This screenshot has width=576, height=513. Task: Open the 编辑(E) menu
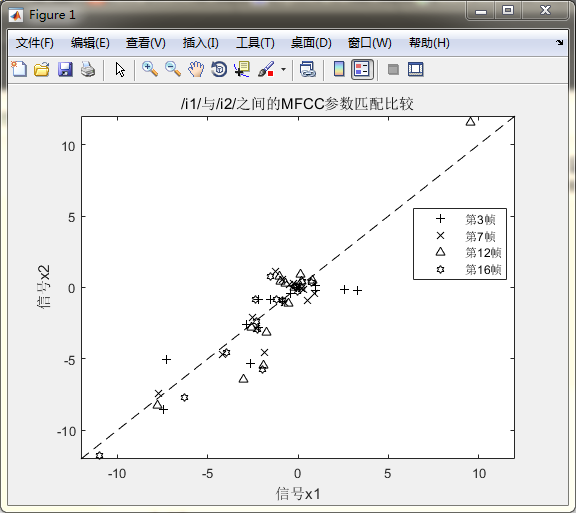tap(90, 43)
